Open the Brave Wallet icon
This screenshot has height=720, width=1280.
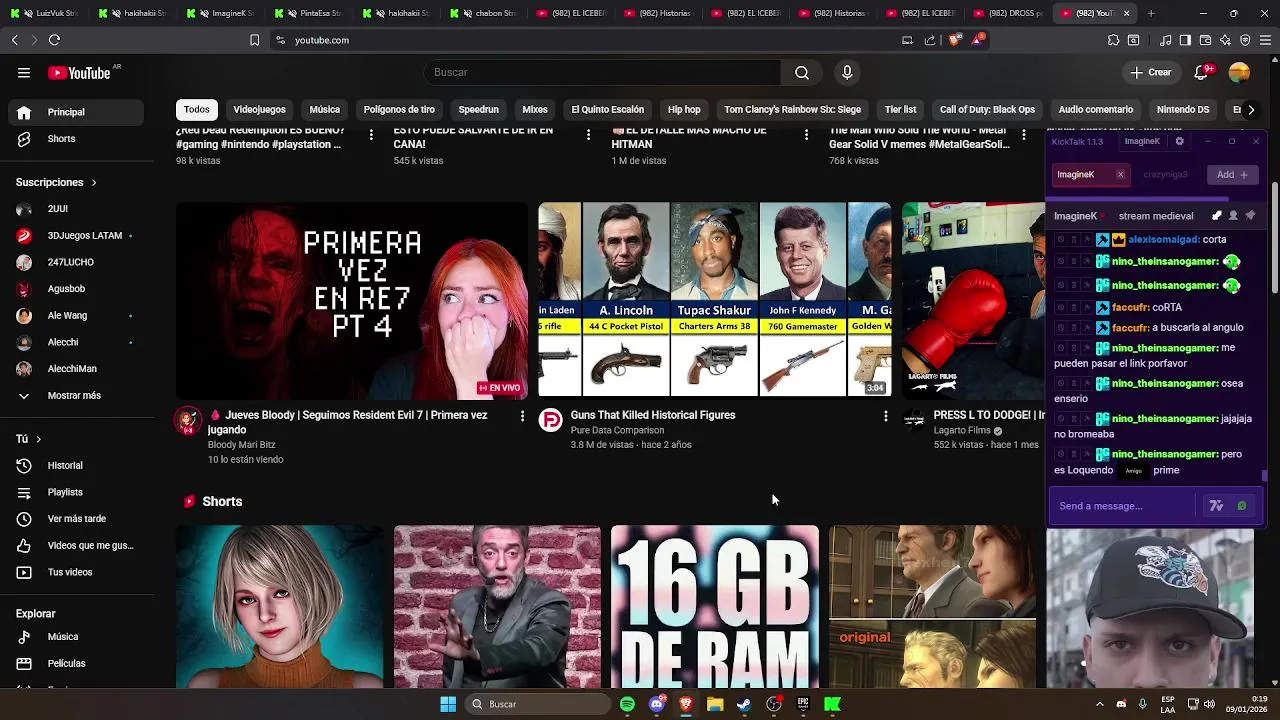point(1205,40)
